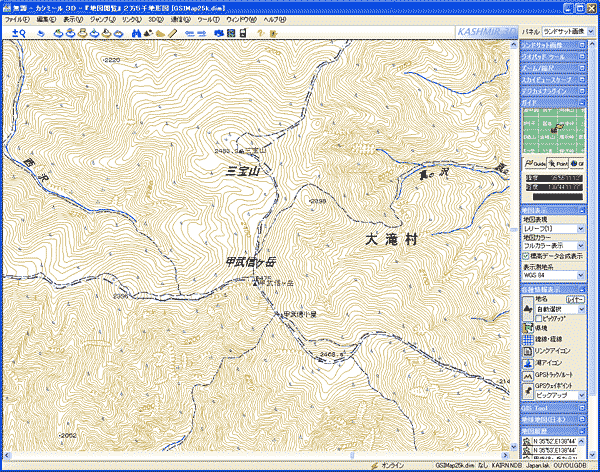600x472 pixels.
Task: Click the 甲武信ヶ岳 summit label on map
Action: point(251,262)
